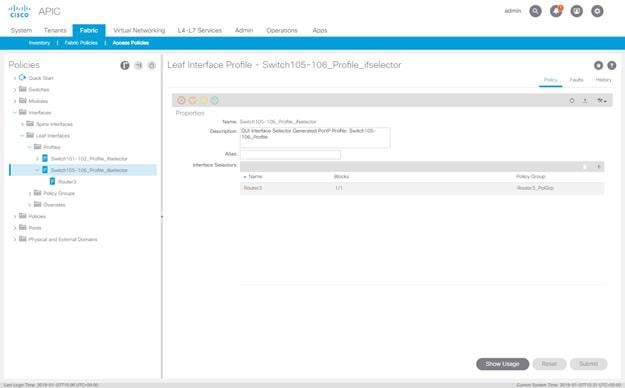Screen dimensions: 625x388
Task: Click the download icon in the profile toolbar
Action: pos(585,101)
